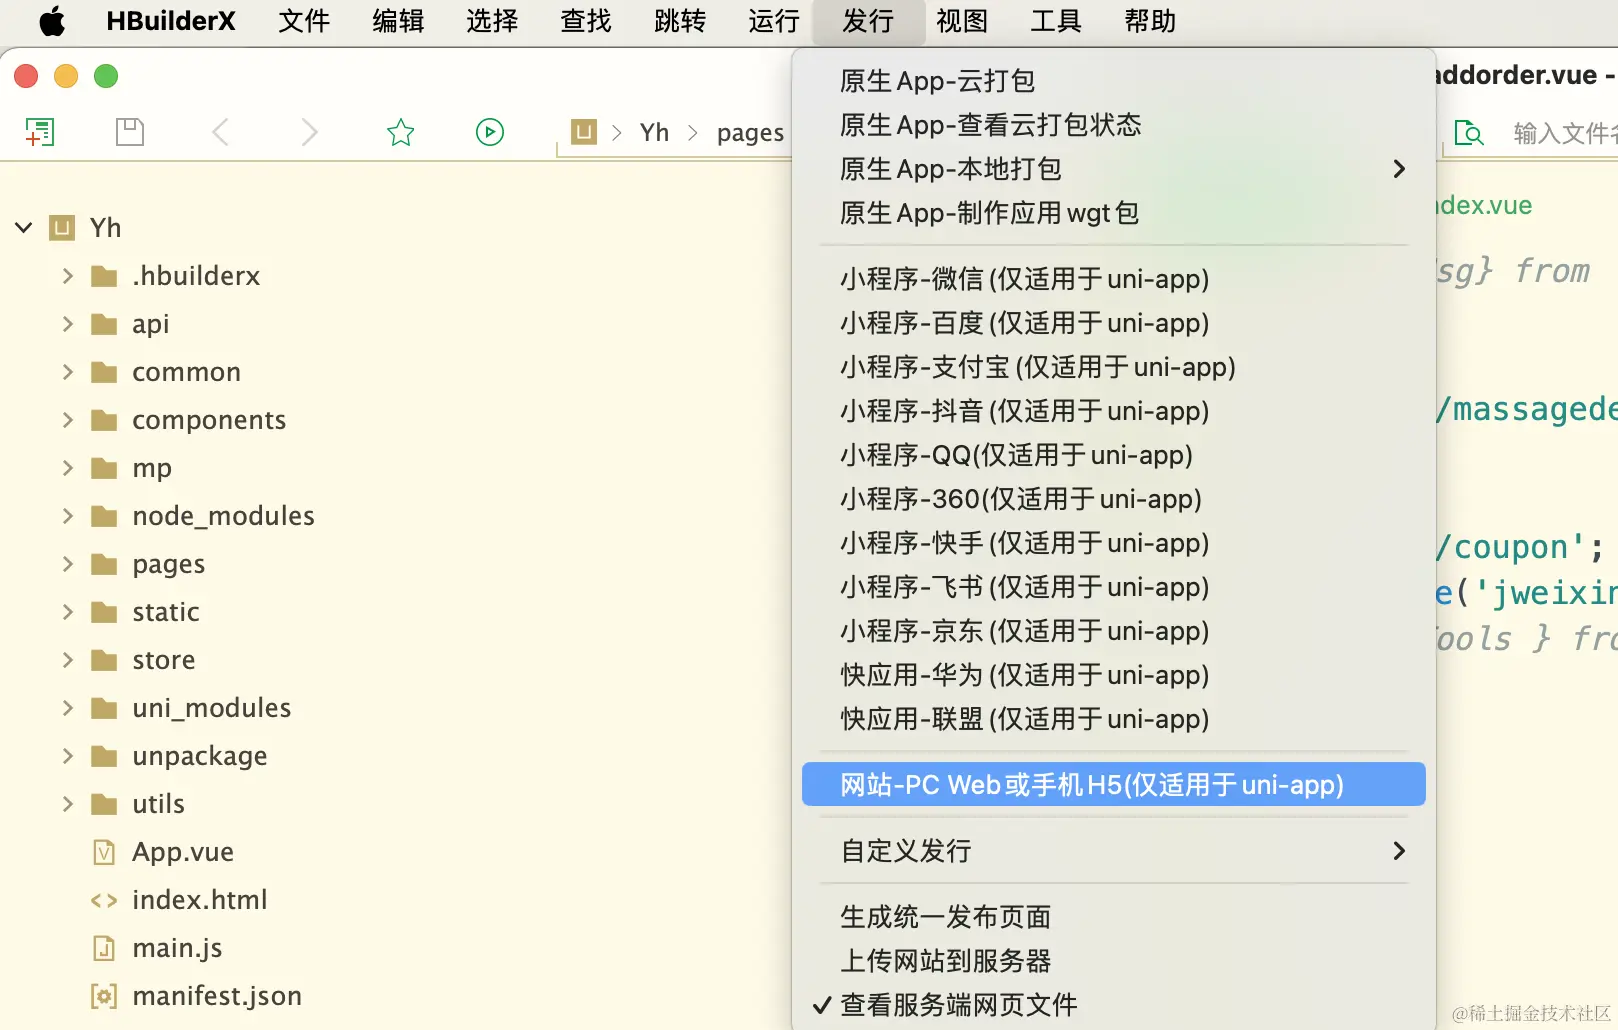Open the manifest.json file in tree
1618x1030 pixels.
(217, 996)
